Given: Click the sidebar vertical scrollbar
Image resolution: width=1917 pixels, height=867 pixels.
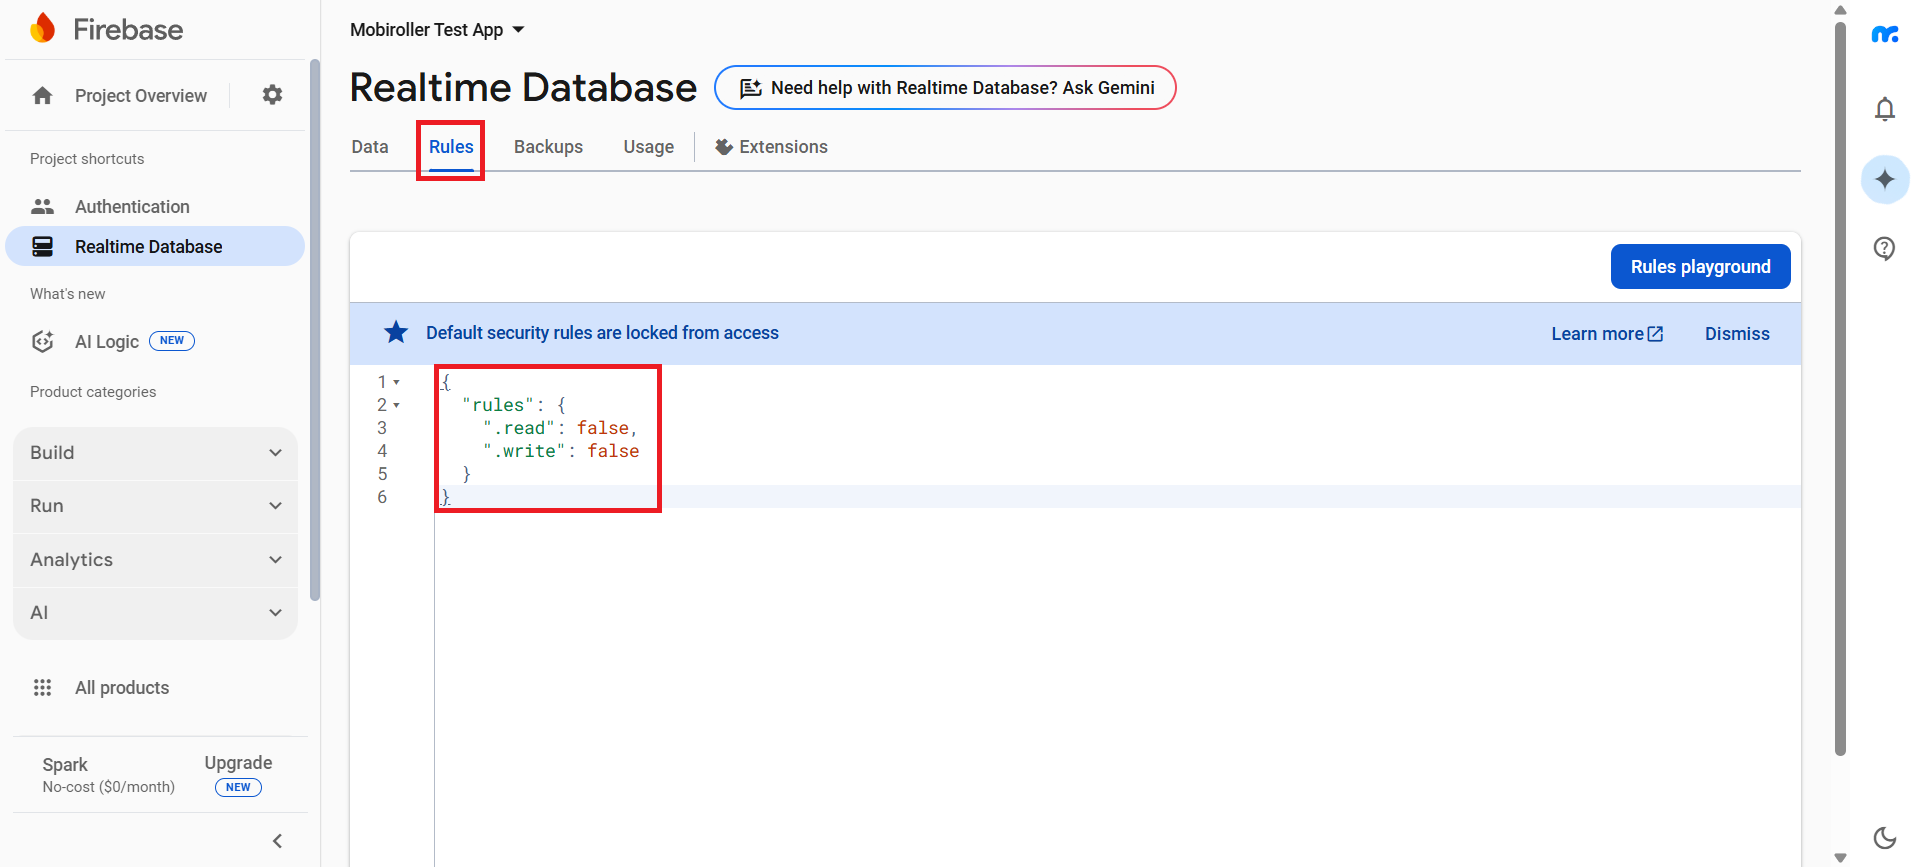Looking at the screenshot, I should point(315,330).
